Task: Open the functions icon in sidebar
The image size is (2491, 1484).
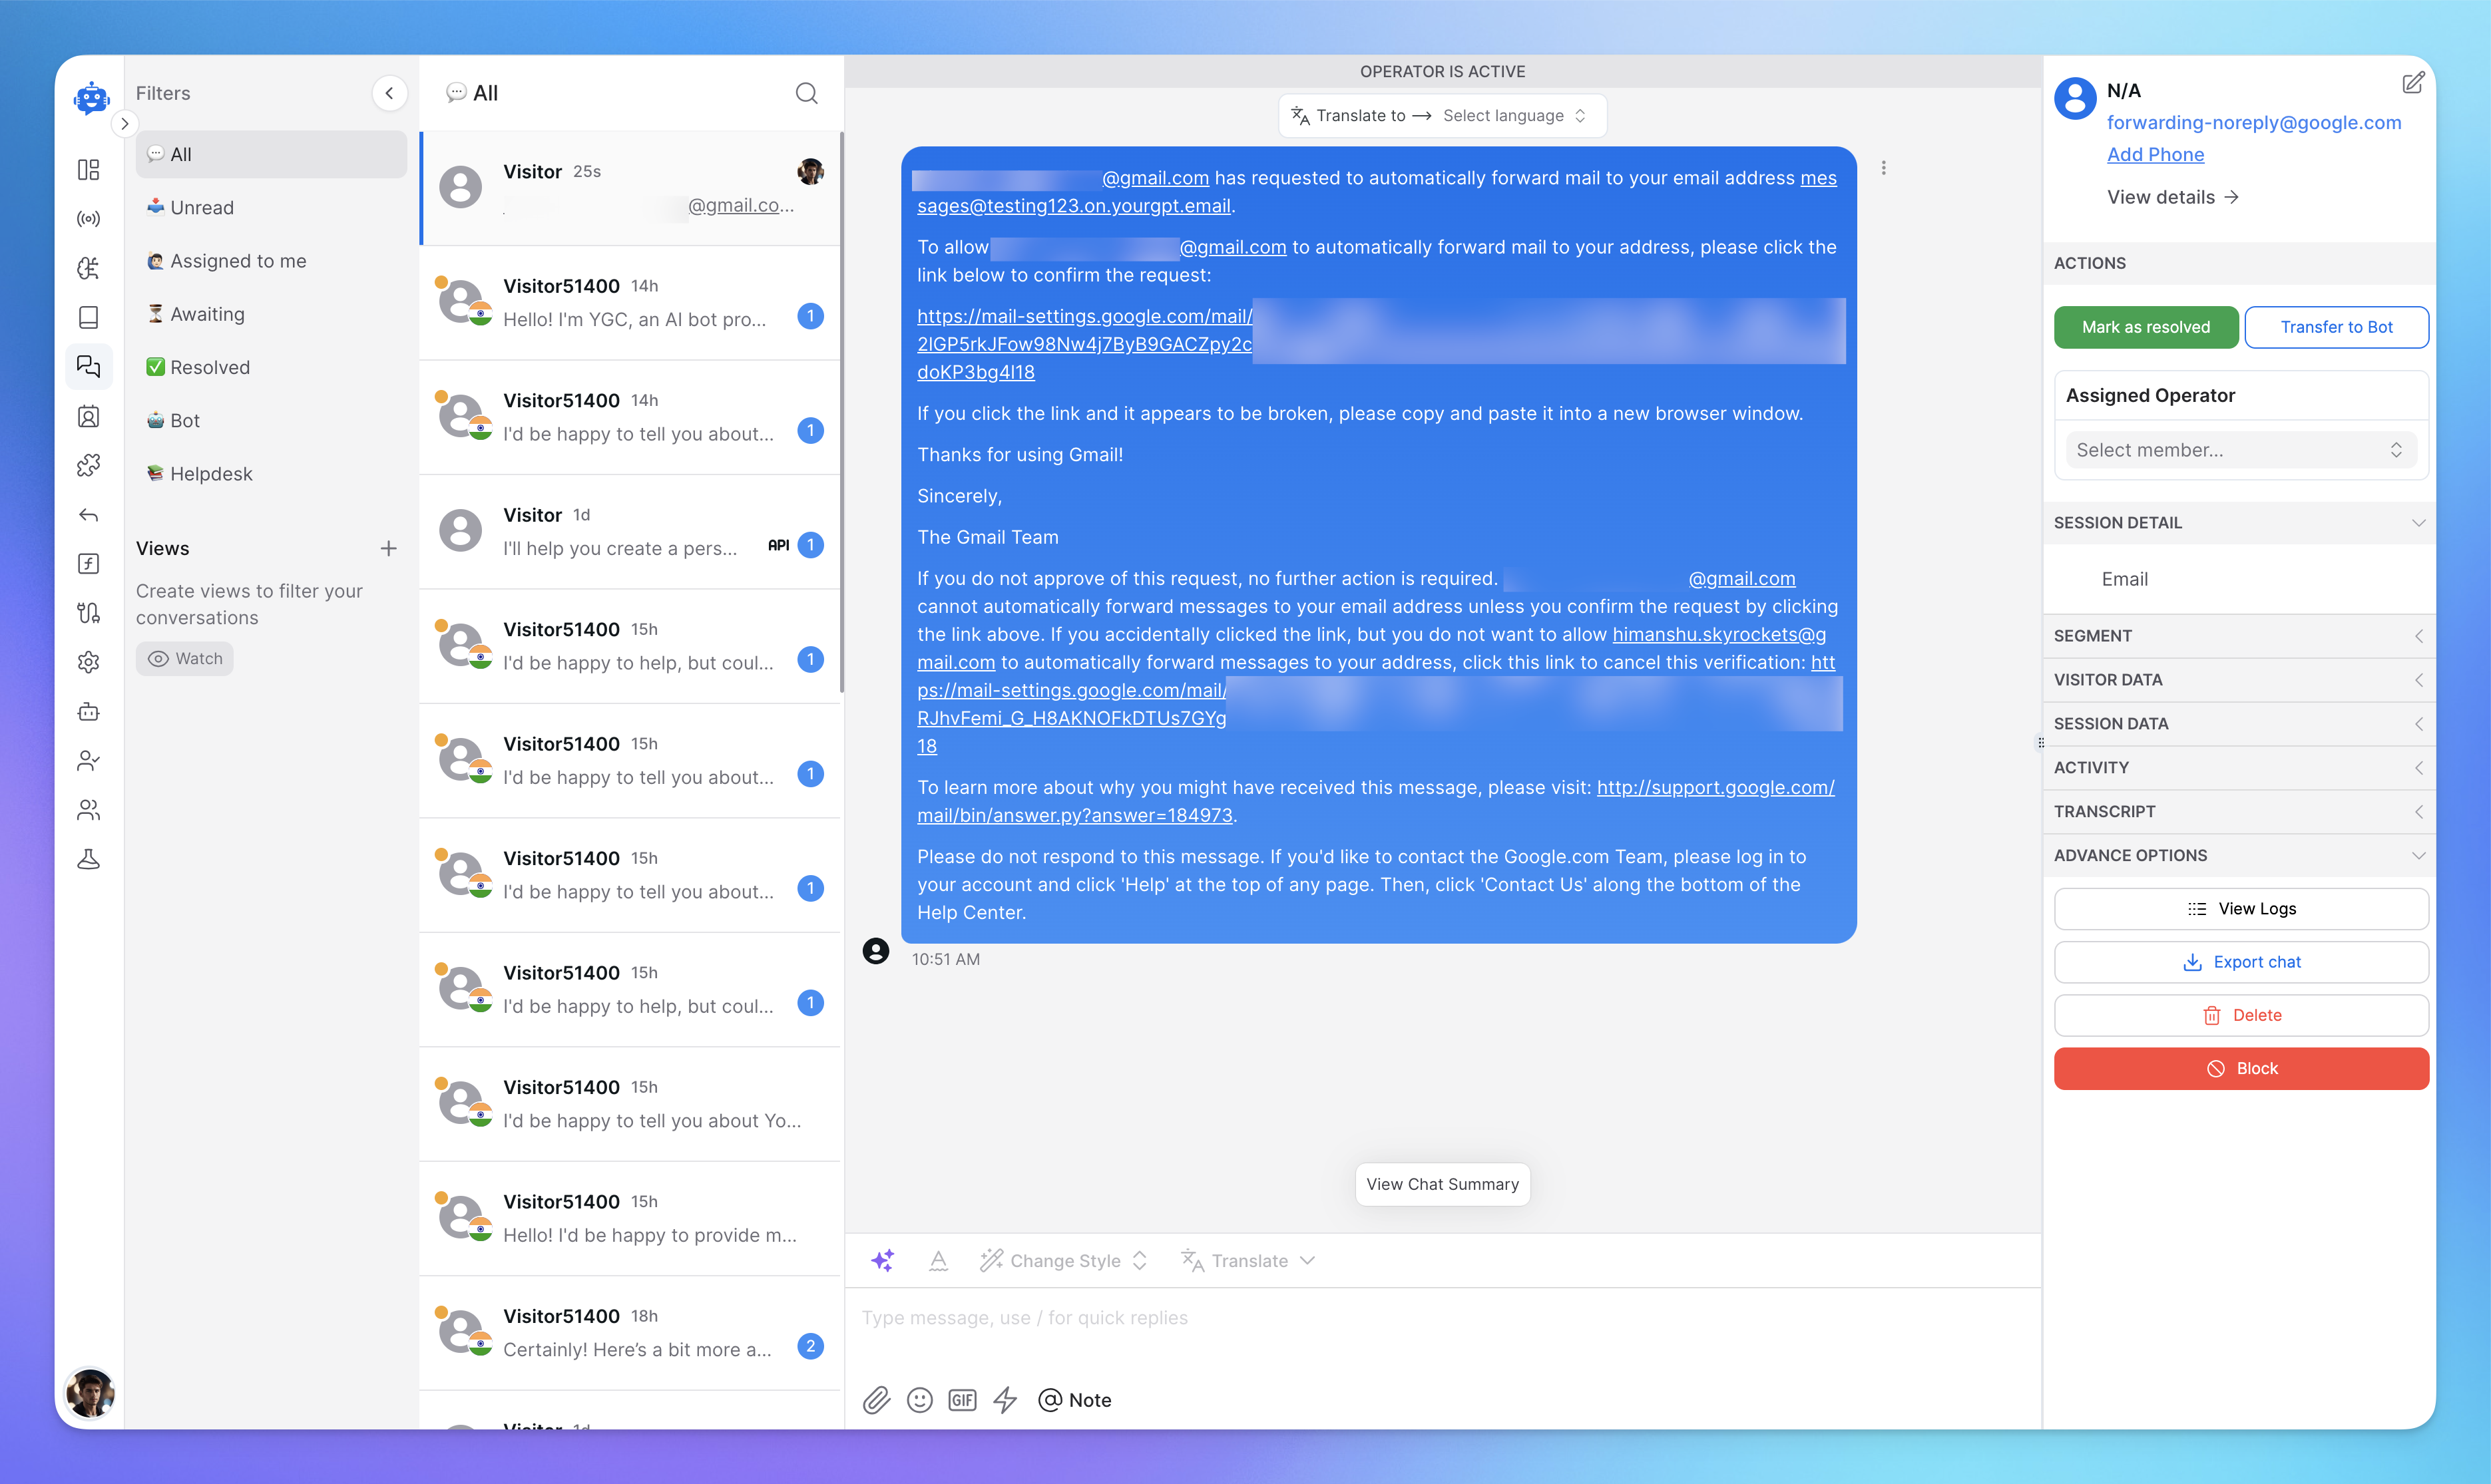Action: pos(89,564)
